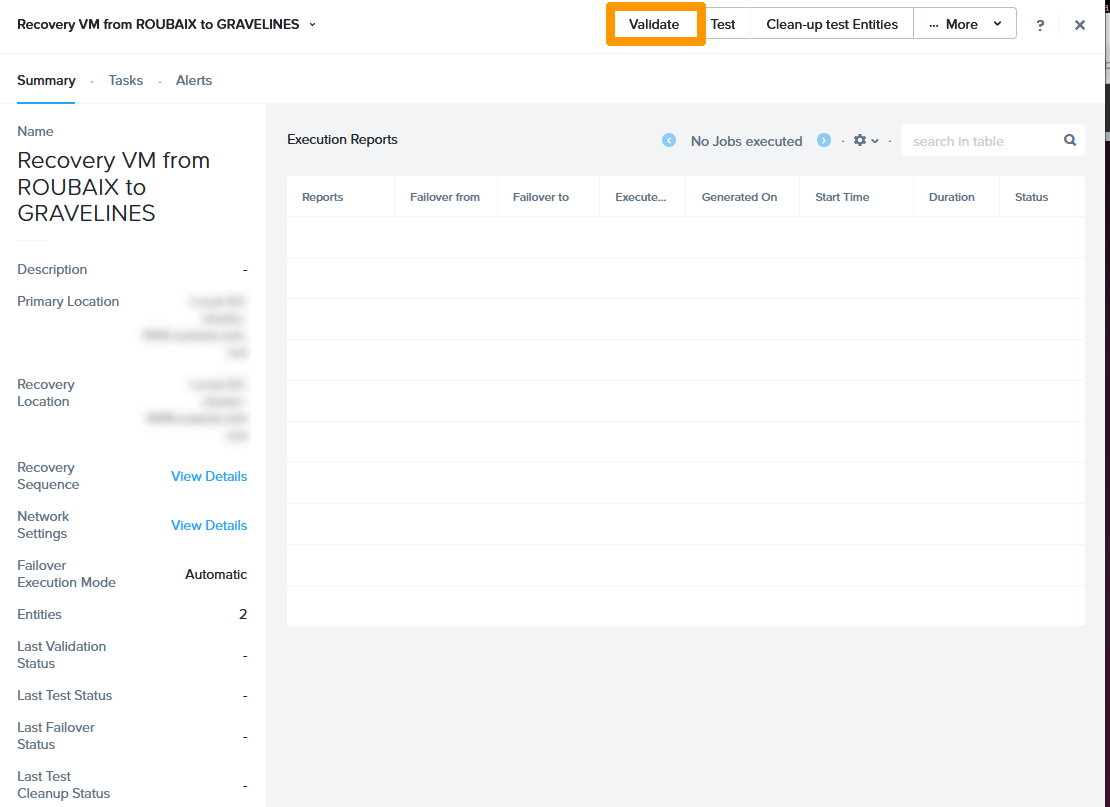Close the recovery plan details window

[x=1080, y=25]
